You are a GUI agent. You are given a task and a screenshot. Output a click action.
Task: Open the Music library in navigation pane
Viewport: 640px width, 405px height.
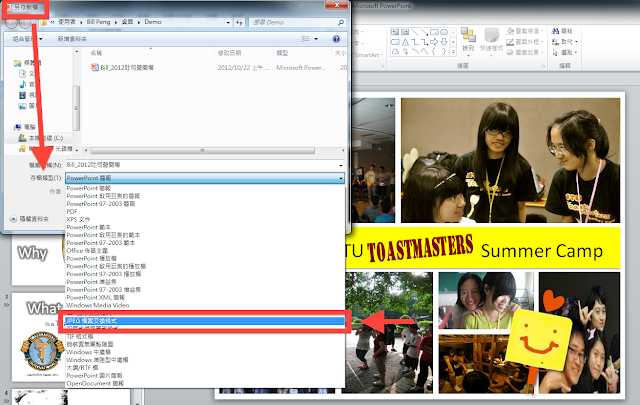tap(28, 85)
